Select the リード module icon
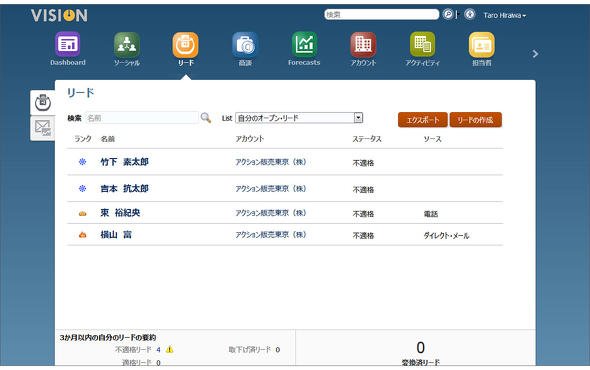 186,45
